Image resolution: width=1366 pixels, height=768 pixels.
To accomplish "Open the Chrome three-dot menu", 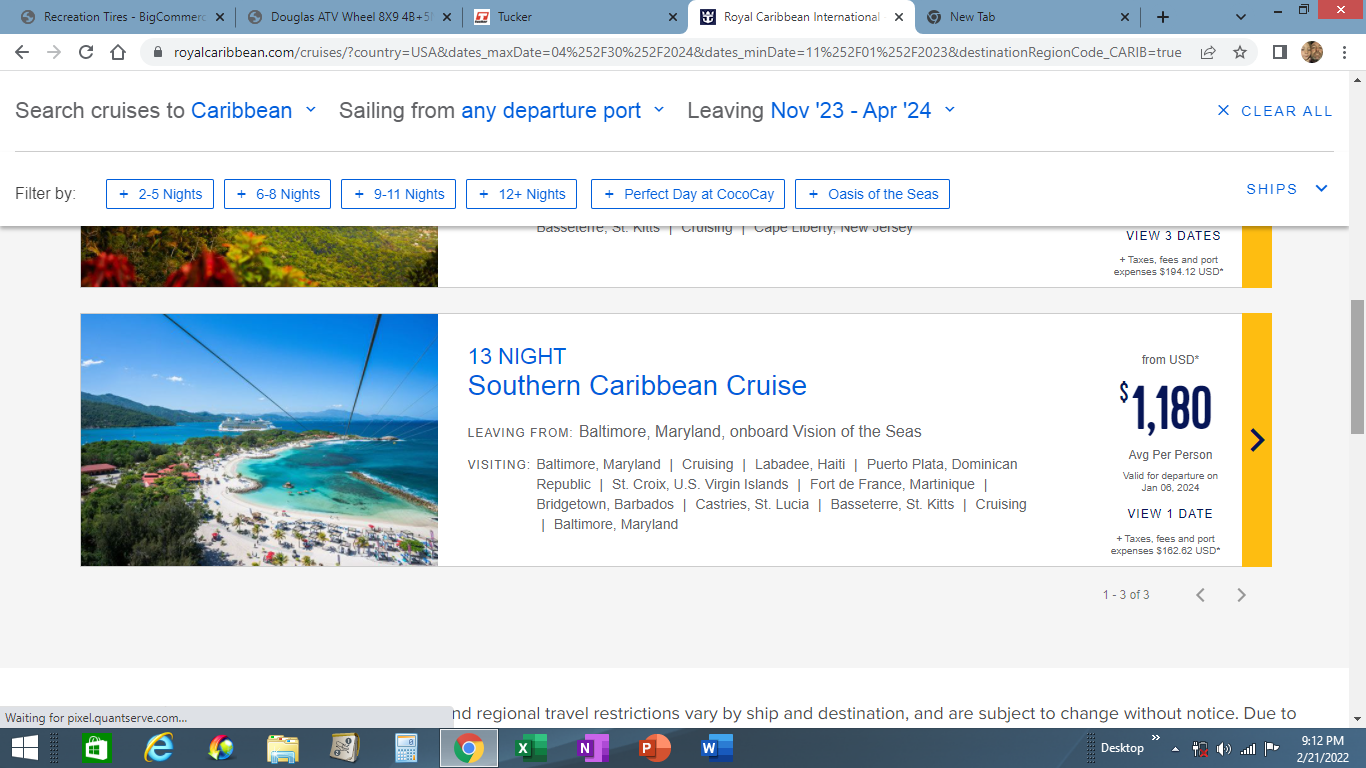I will click(x=1344, y=52).
